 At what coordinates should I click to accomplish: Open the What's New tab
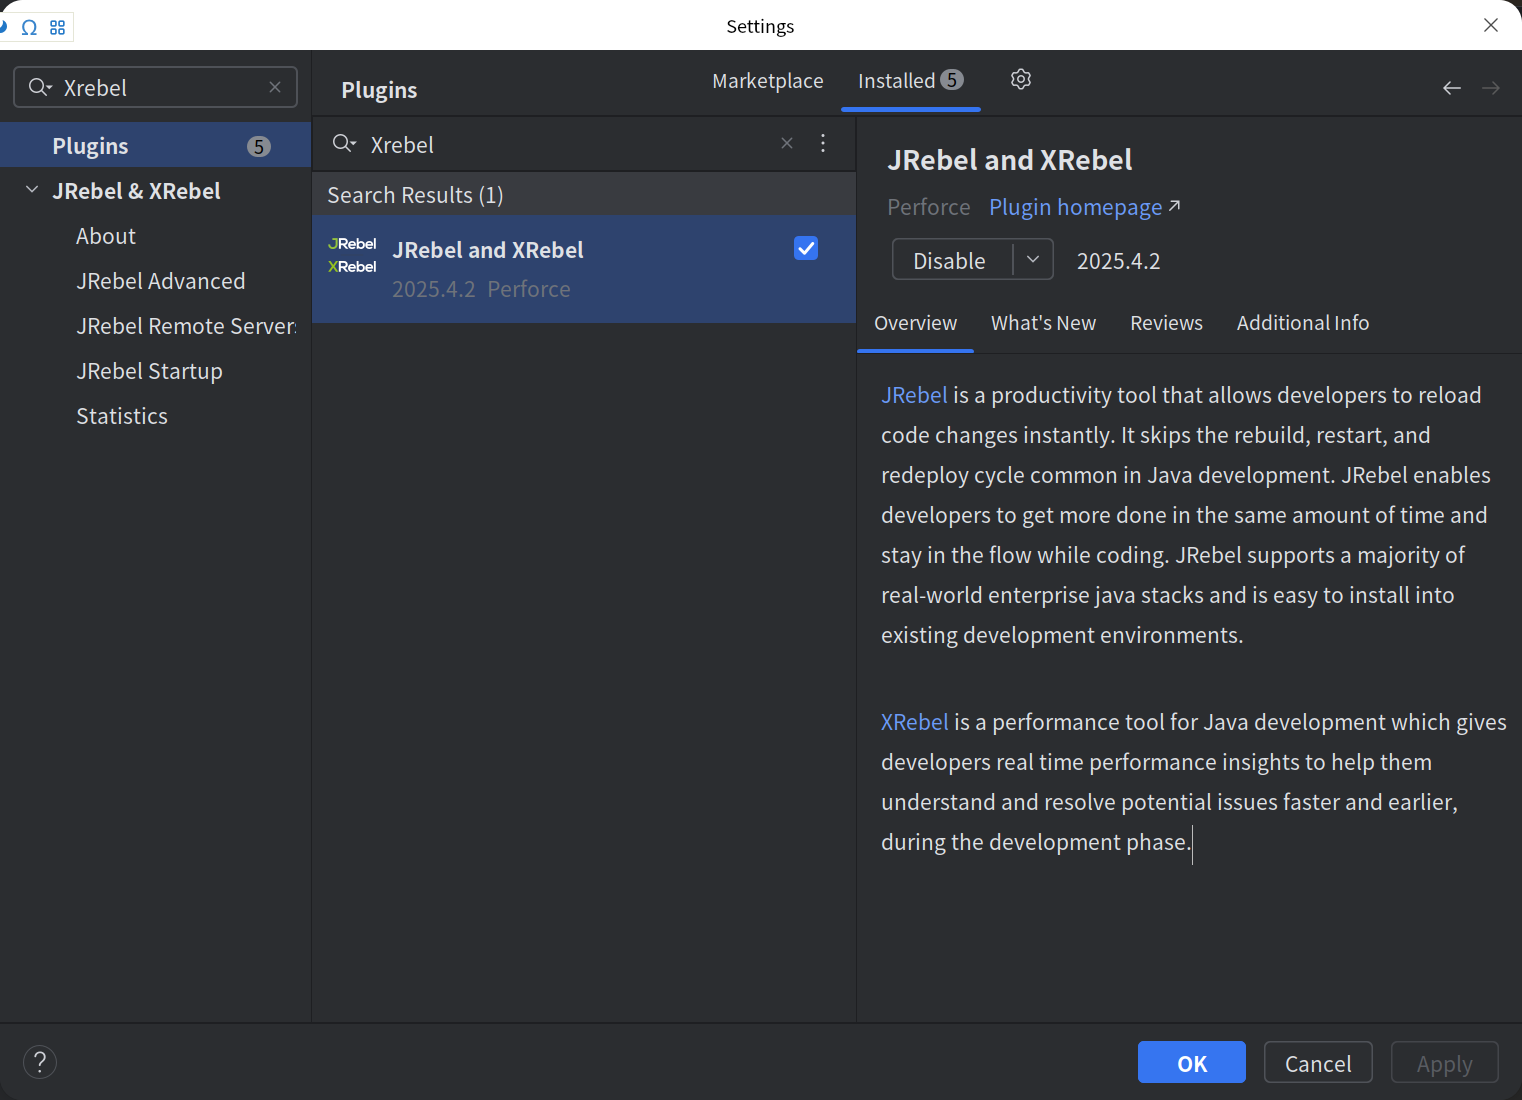click(1043, 323)
